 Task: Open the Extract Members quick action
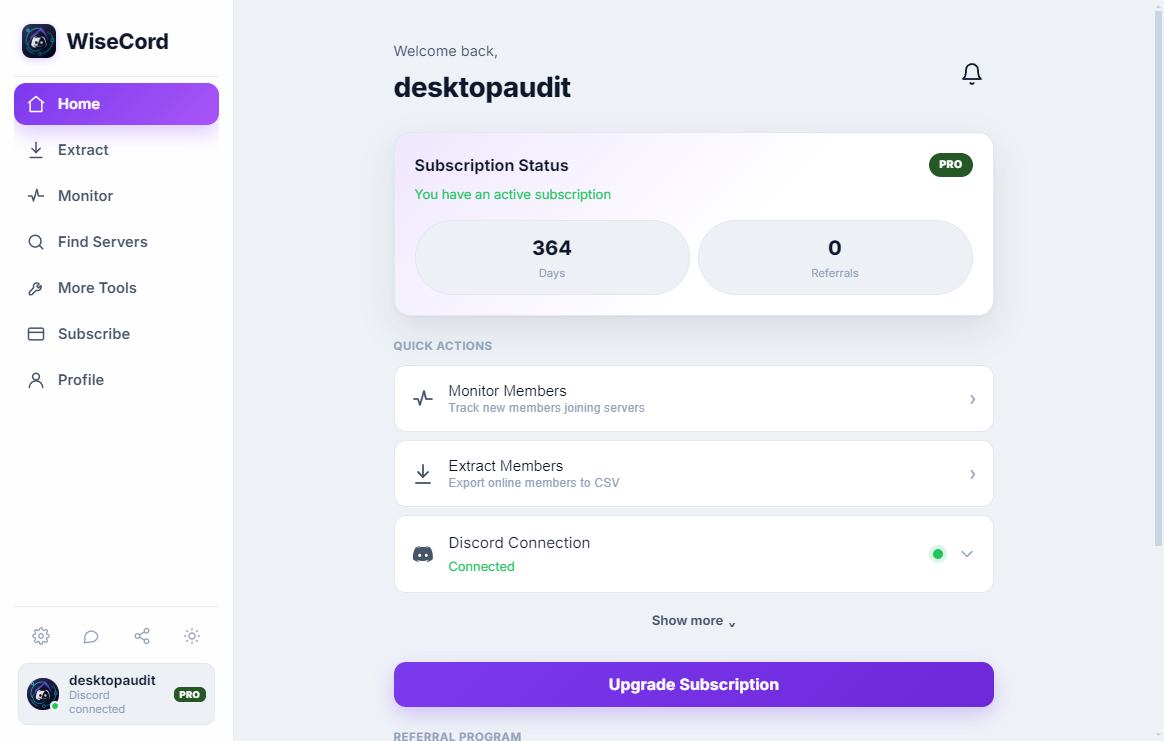coord(693,474)
